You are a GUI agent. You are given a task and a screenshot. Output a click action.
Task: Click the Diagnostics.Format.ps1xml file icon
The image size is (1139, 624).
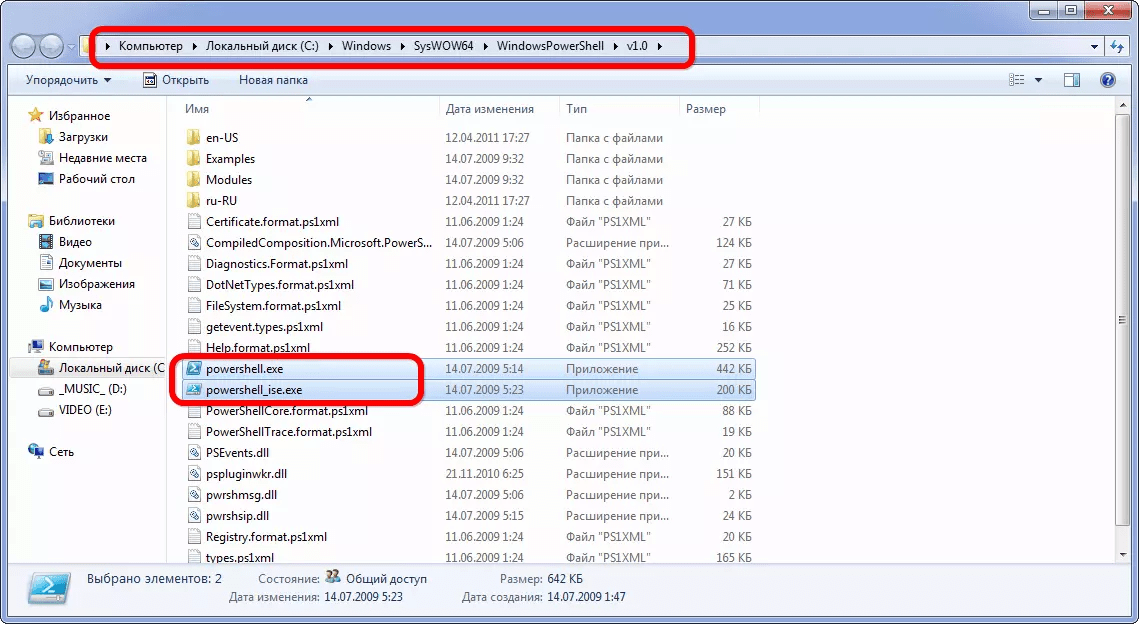pos(193,264)
